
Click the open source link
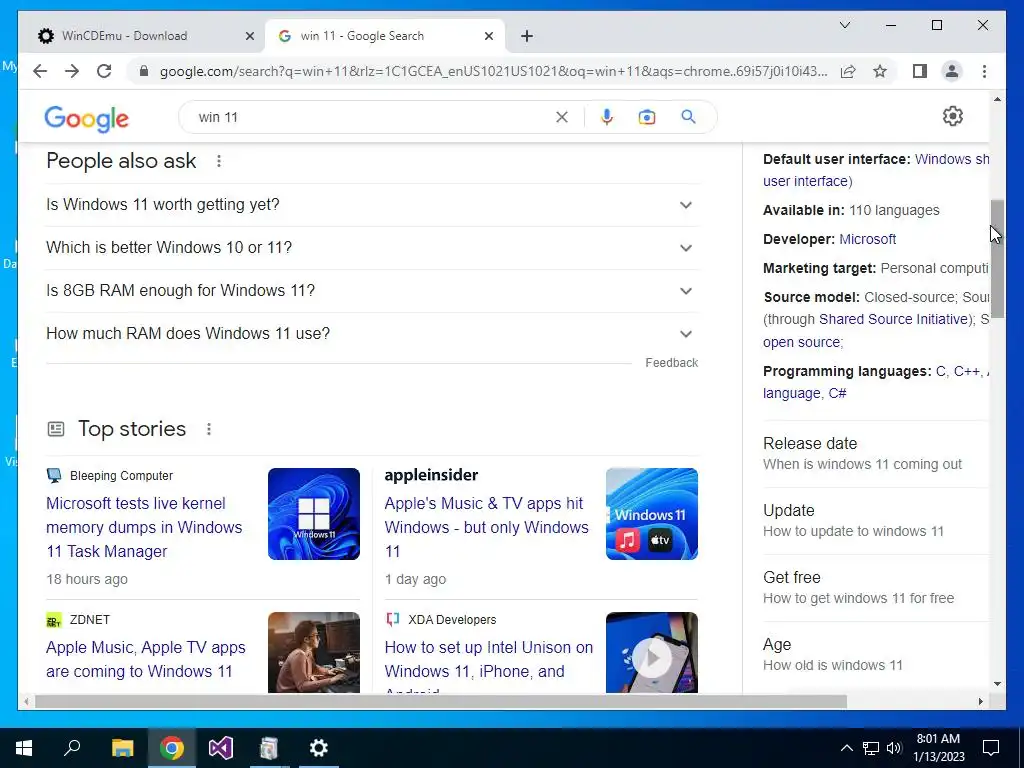pos(801,342)
